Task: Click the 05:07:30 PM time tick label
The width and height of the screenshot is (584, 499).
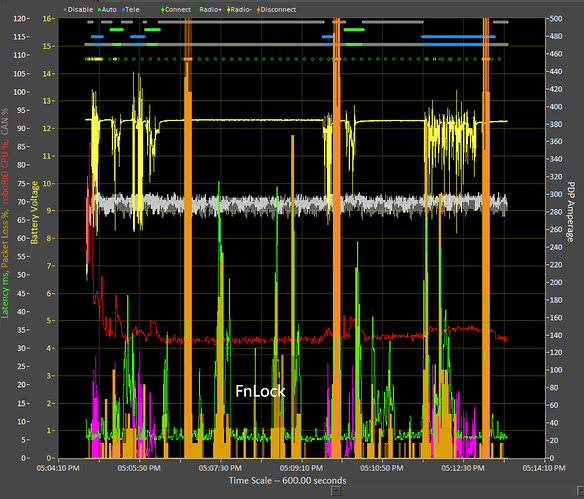Action: (220, 468)
